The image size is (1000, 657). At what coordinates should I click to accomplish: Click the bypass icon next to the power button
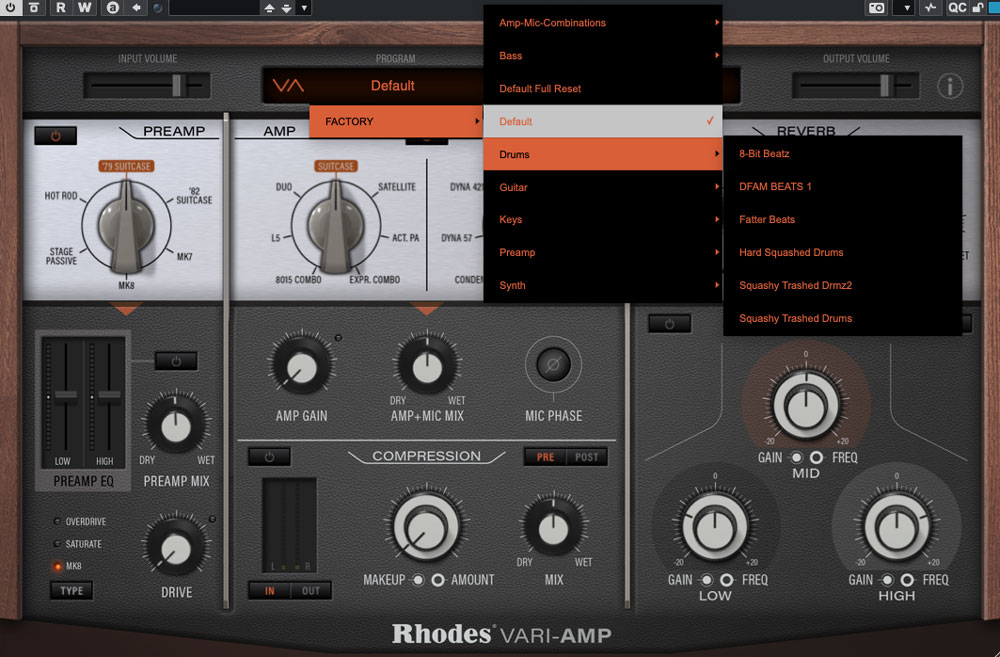(34, 8)
